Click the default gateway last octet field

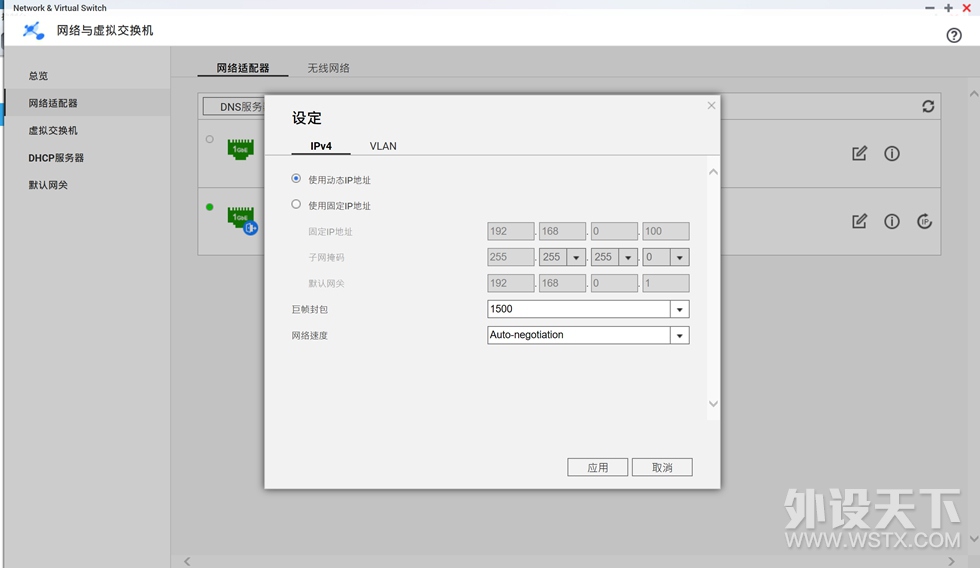pos(666,283)
